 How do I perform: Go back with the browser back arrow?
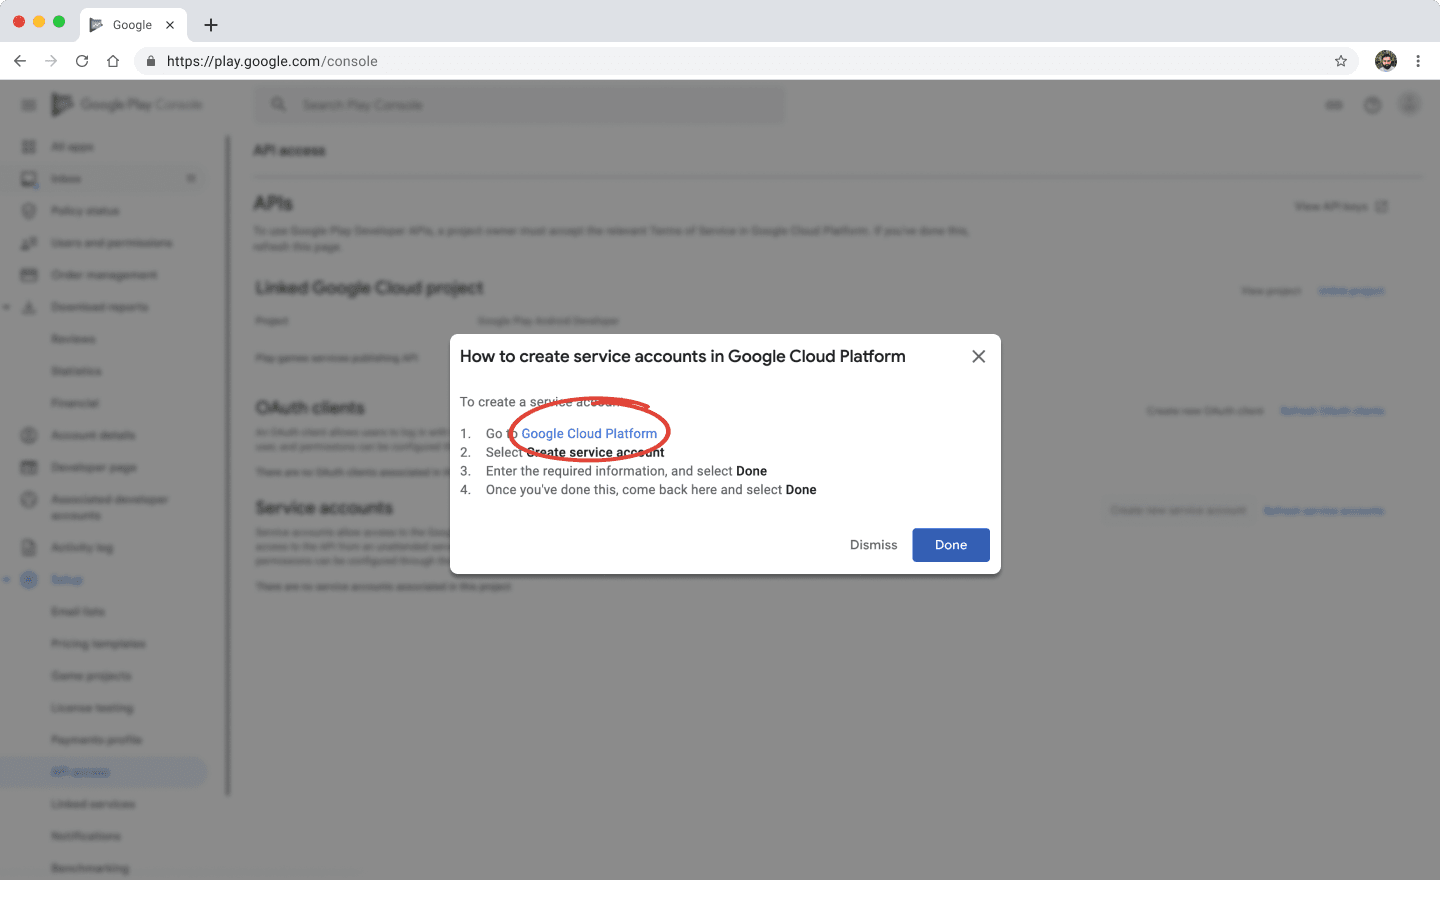point(20,61)
